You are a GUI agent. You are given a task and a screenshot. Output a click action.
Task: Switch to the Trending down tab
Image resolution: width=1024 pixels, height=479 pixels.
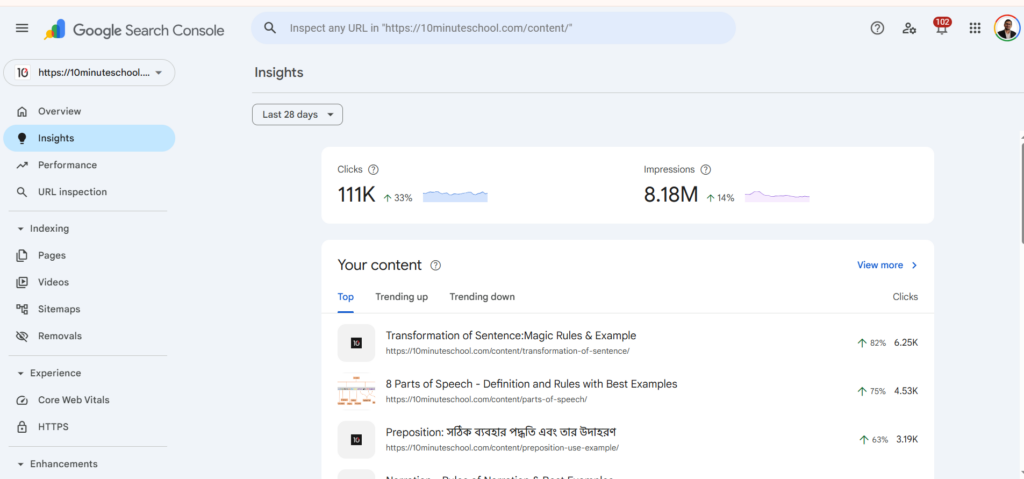[x=482, y=297]
